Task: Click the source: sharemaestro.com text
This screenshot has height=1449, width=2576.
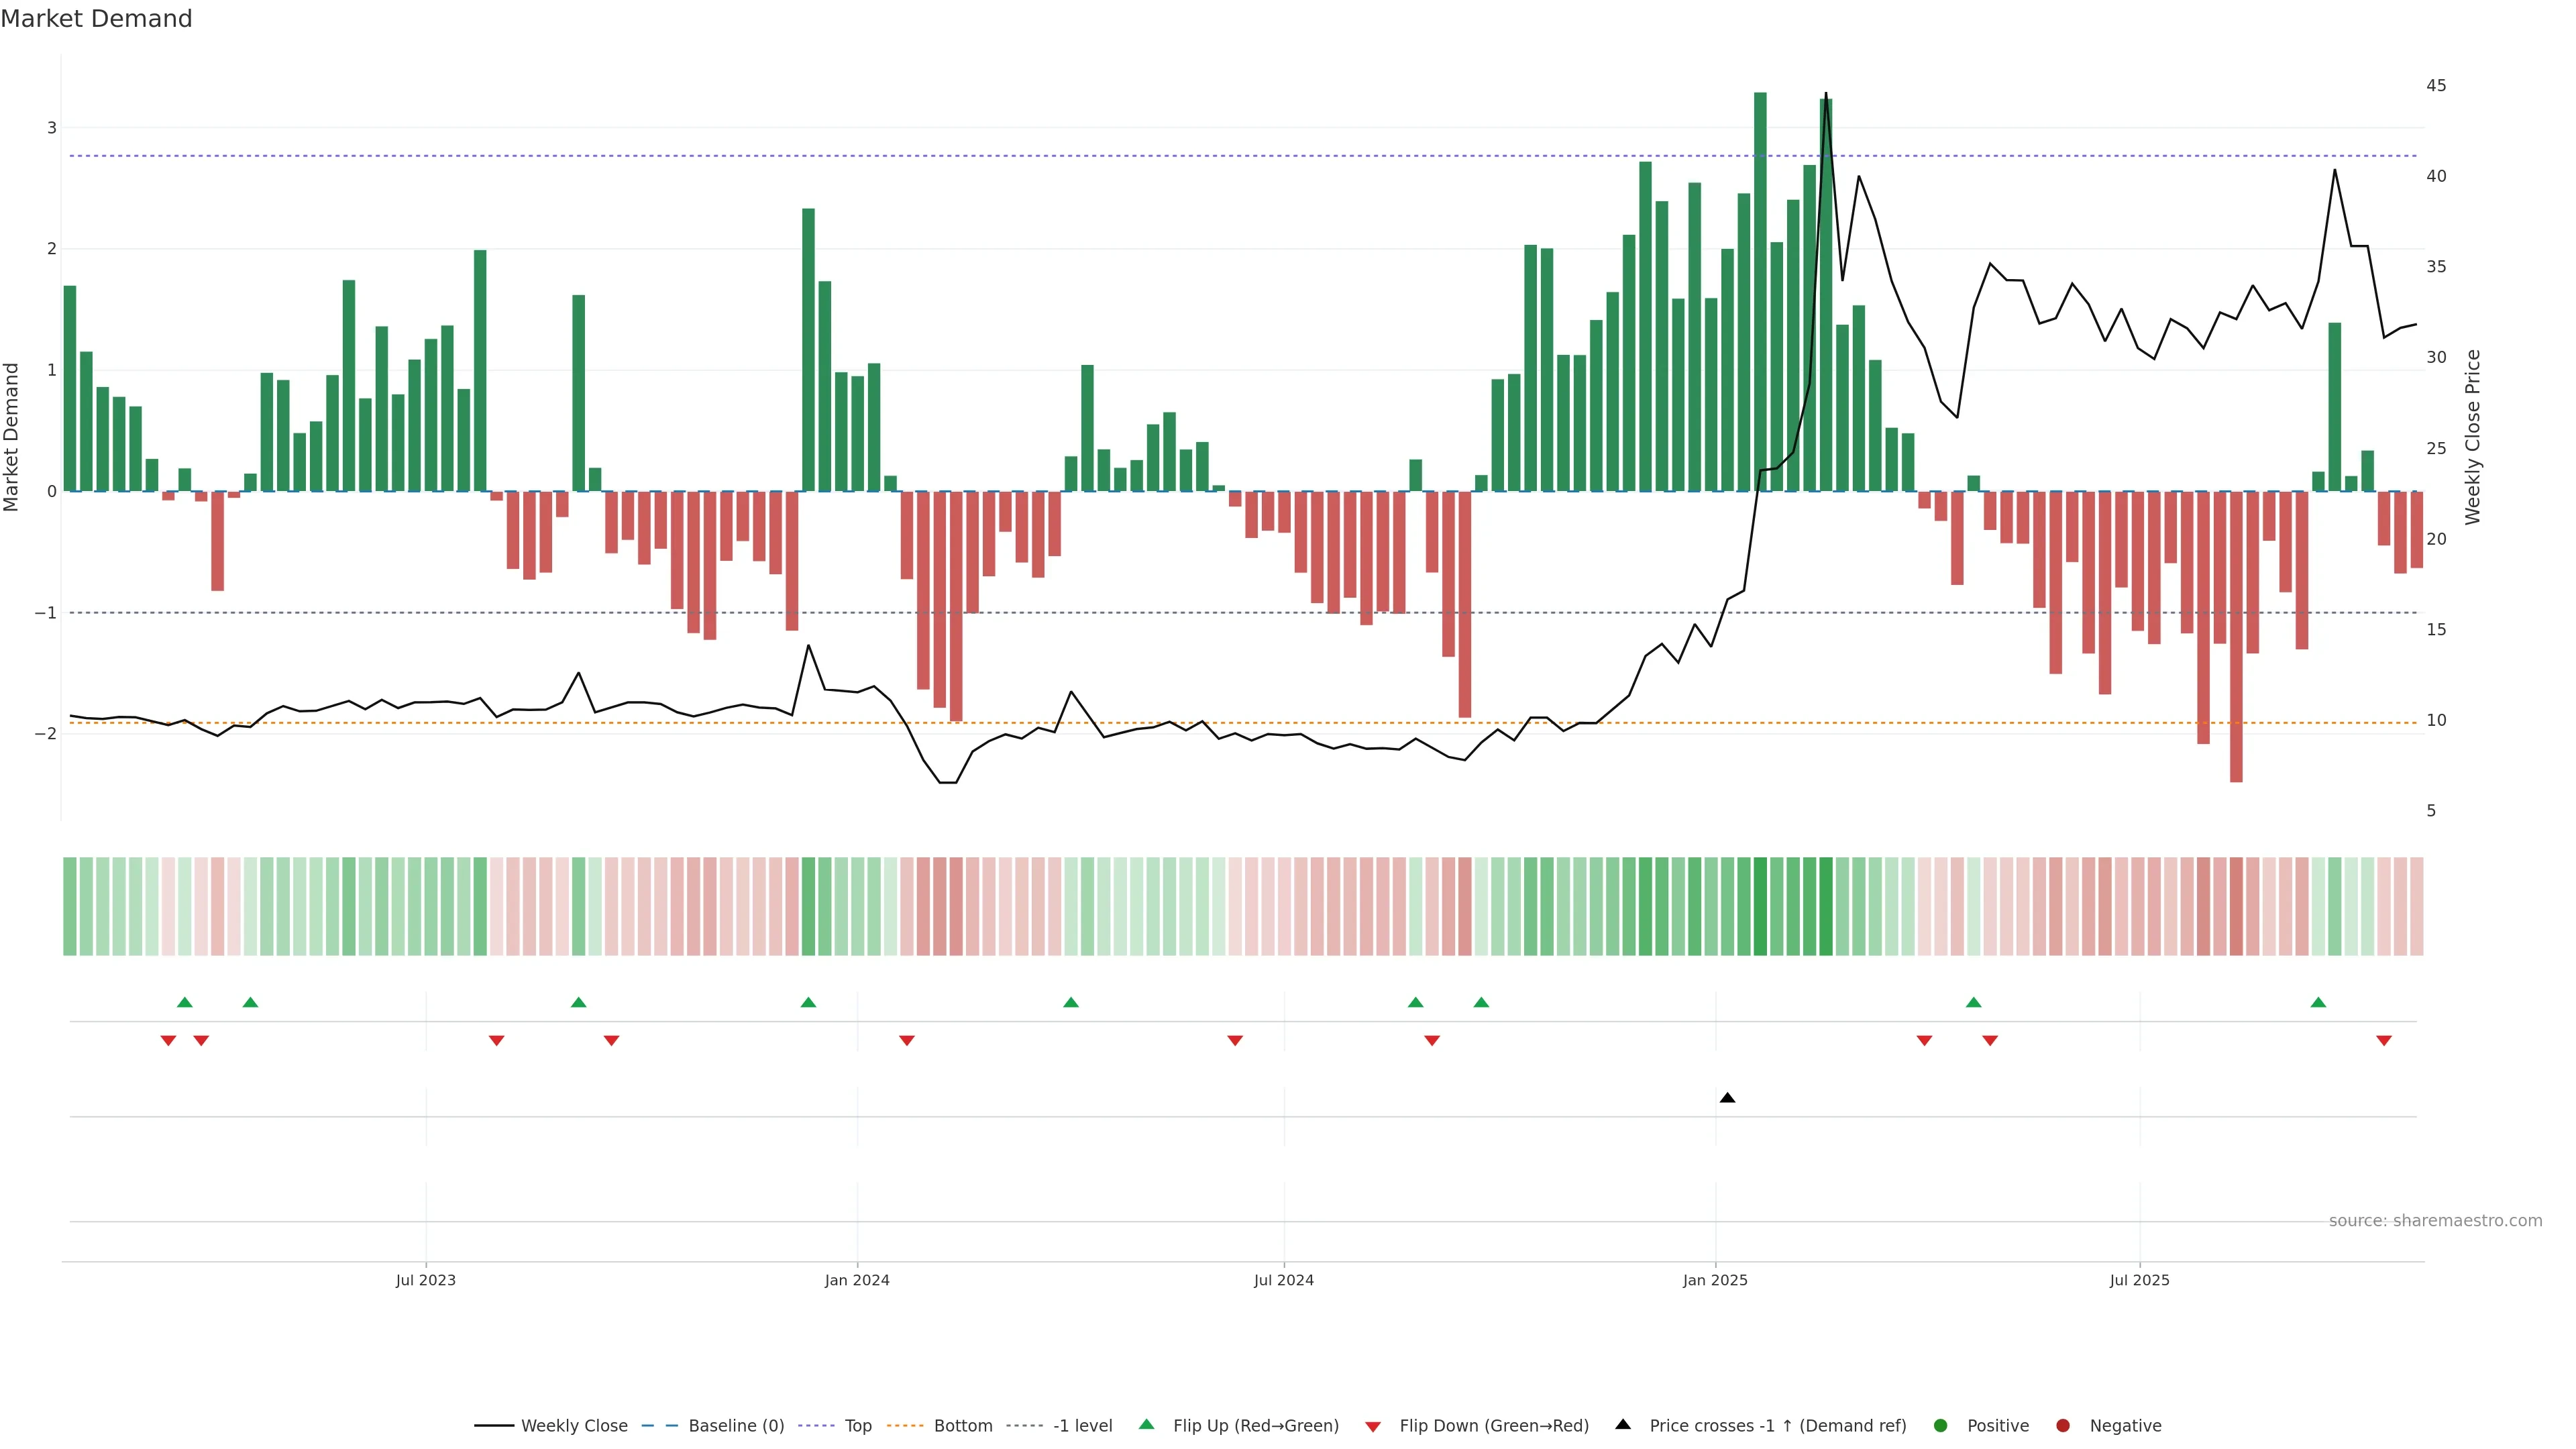Action: tap(2435, 1220)
